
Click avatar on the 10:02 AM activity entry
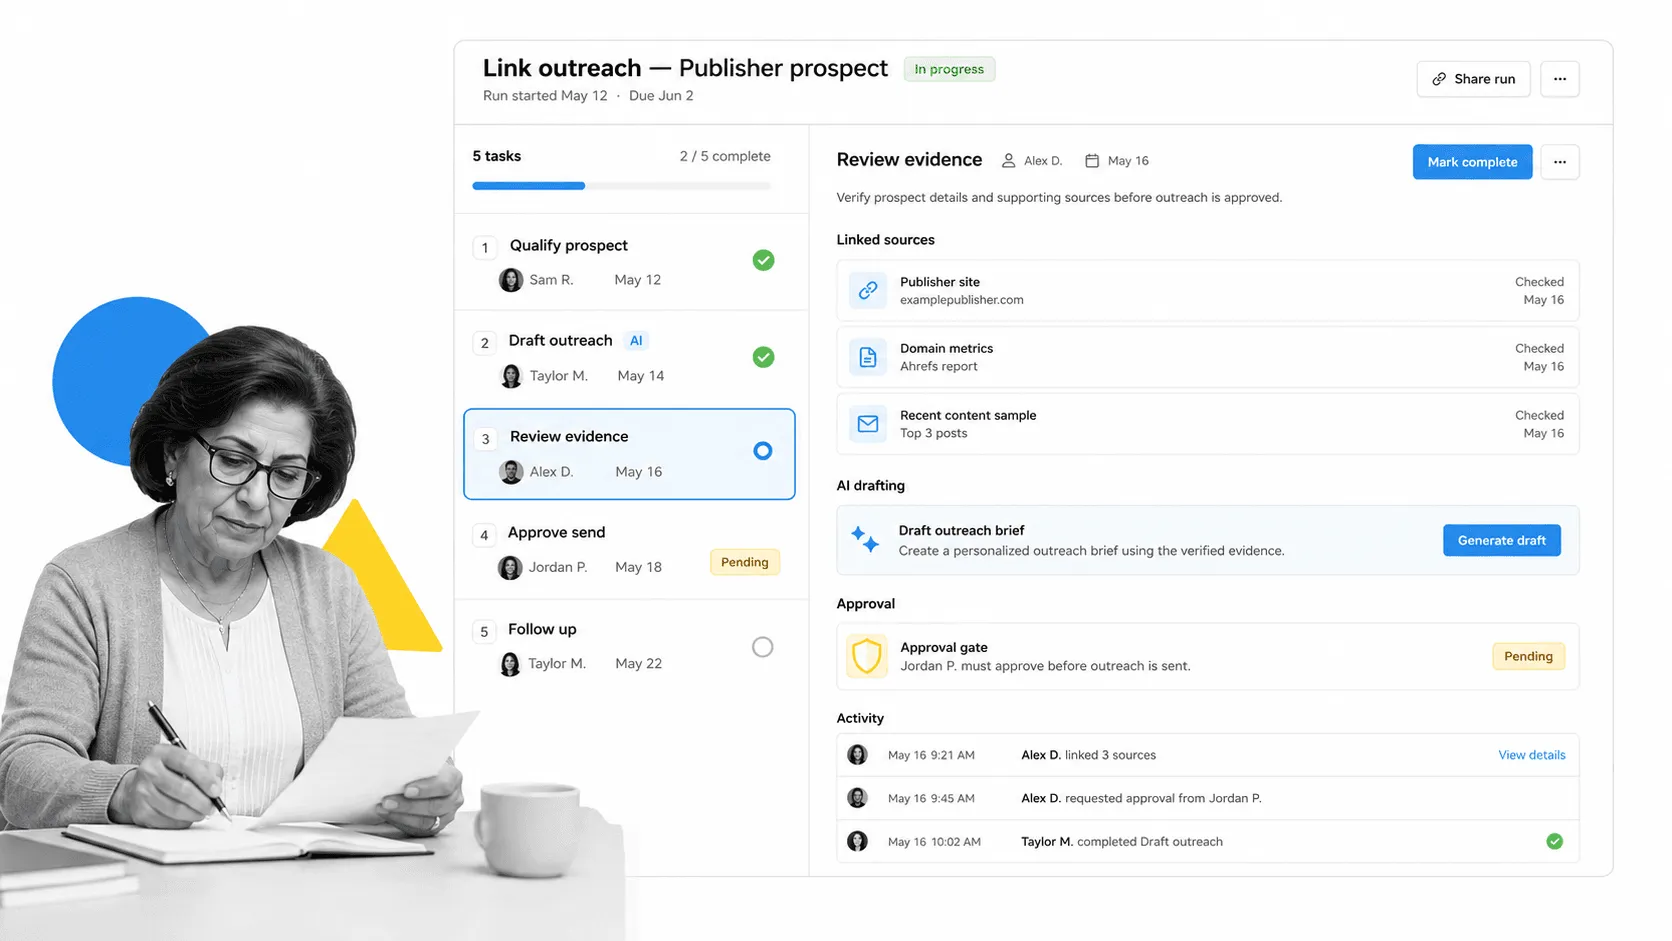tap(857, 841)
